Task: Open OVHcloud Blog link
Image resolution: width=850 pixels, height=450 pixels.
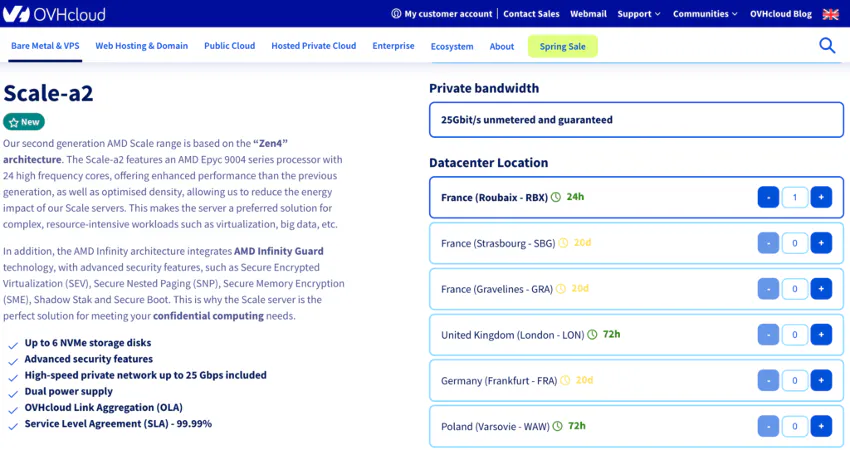Action: pos(781,14)
